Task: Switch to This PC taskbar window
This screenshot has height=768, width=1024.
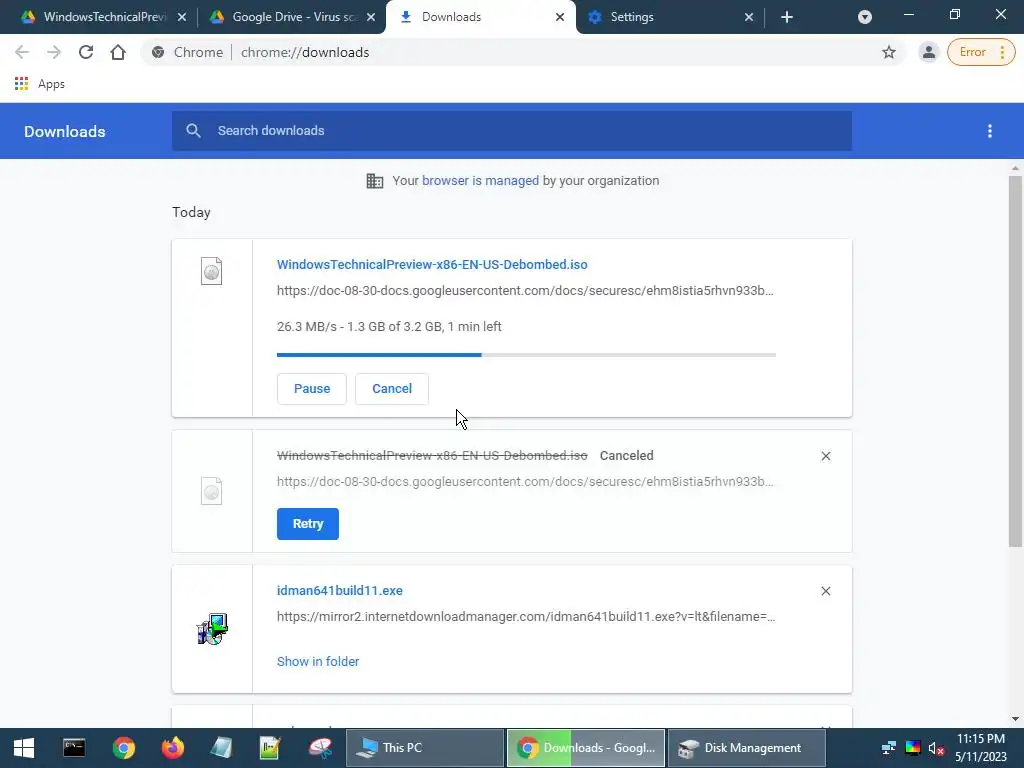Action: click(424, 748)
